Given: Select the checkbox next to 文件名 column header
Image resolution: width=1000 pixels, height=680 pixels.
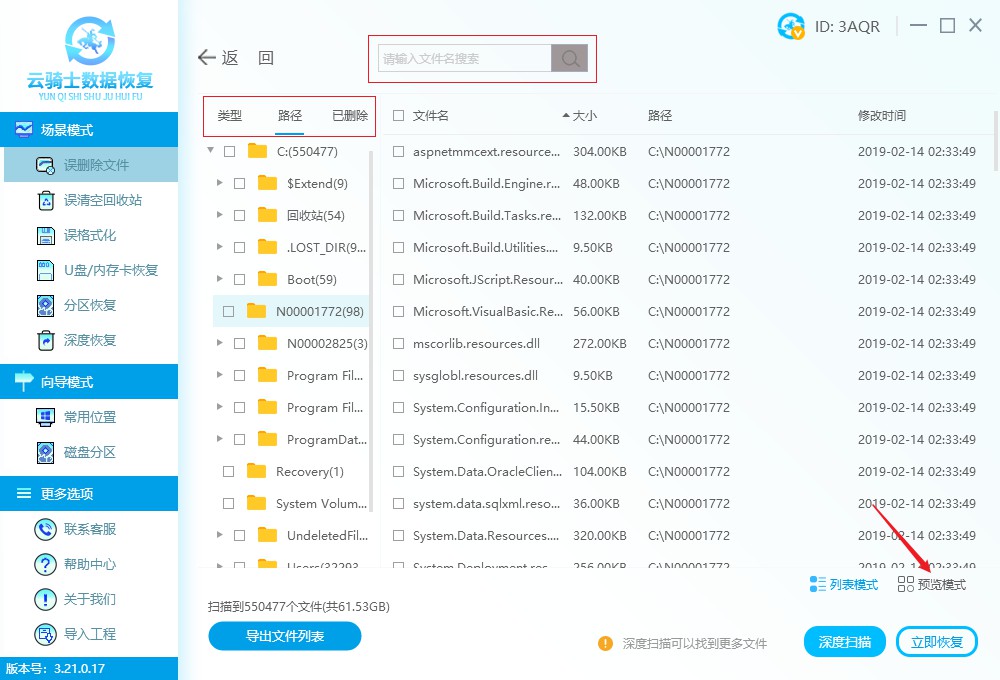Looking at the screenshot, I should click(x=396, y=115).
